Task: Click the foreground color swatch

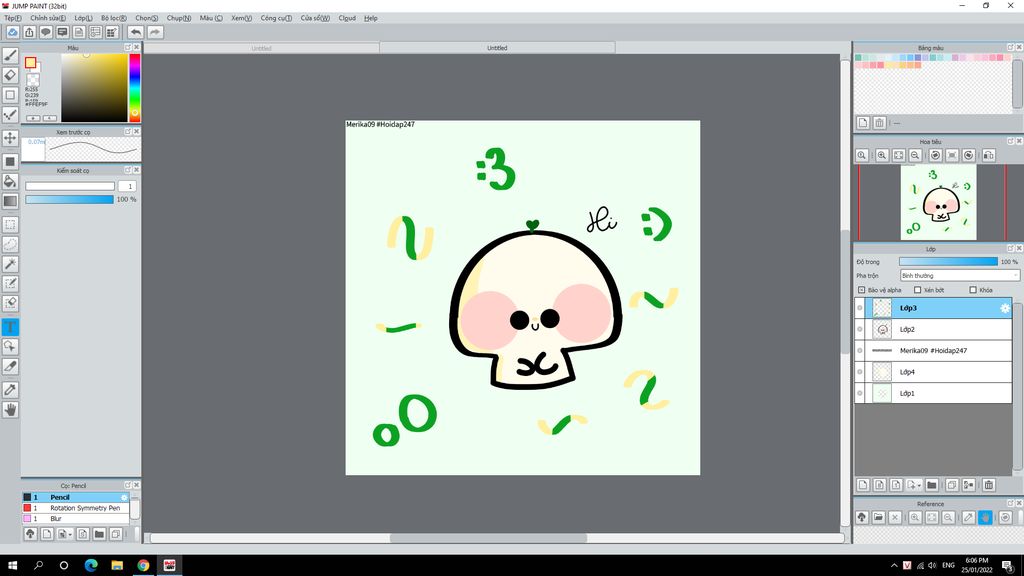Action: point(30,63)
